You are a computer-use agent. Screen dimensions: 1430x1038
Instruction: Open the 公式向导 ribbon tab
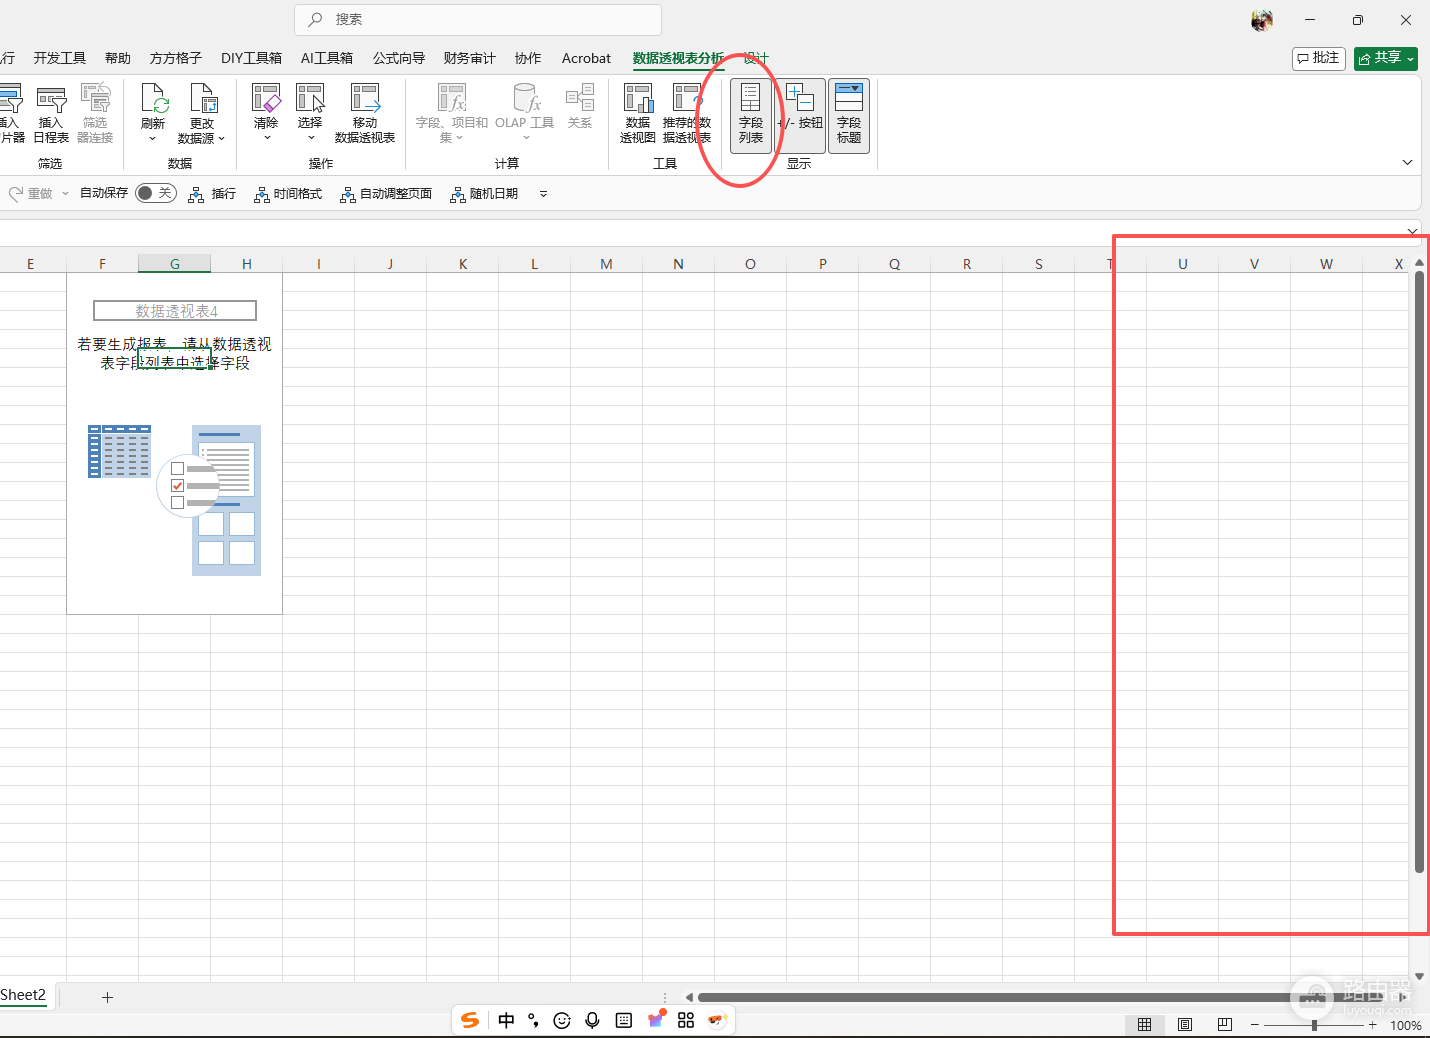[399, 58]
